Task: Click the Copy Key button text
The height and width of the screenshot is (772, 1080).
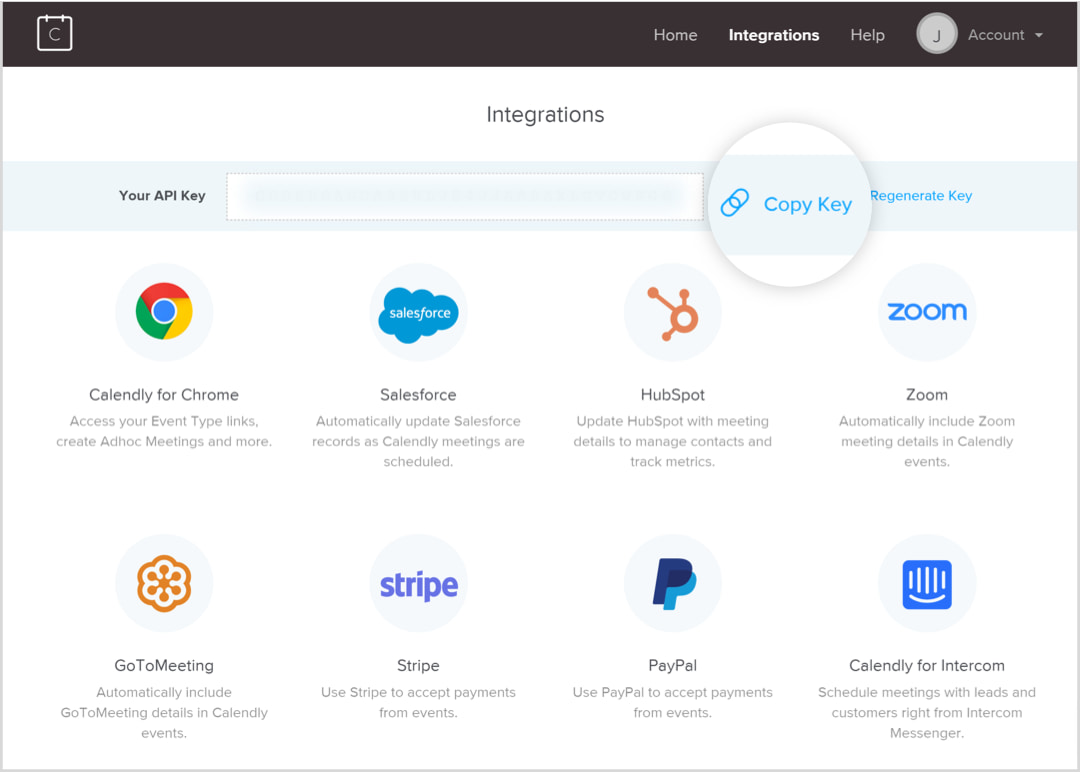Action: click(807, 205)
